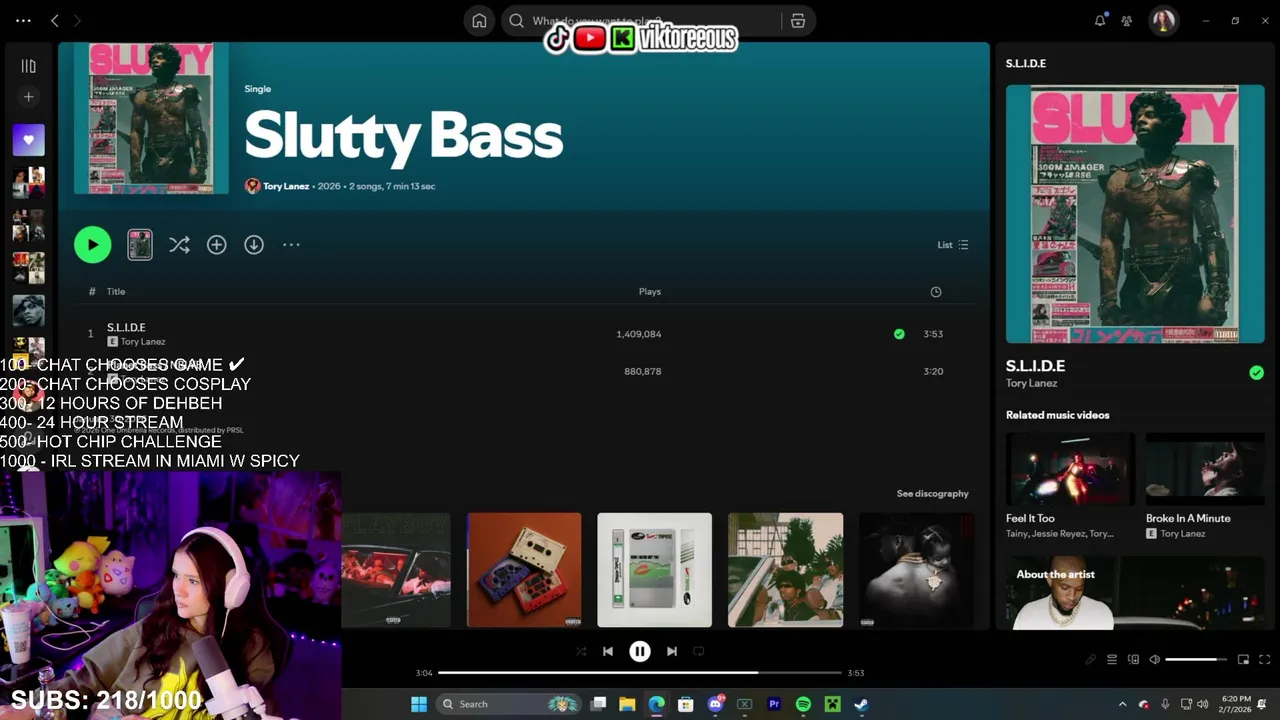Open Minecraft from the taskbar
Image resolution: width=1280 pixels, height=720 pixels.
pyautogui.click(x=832, y=704)
